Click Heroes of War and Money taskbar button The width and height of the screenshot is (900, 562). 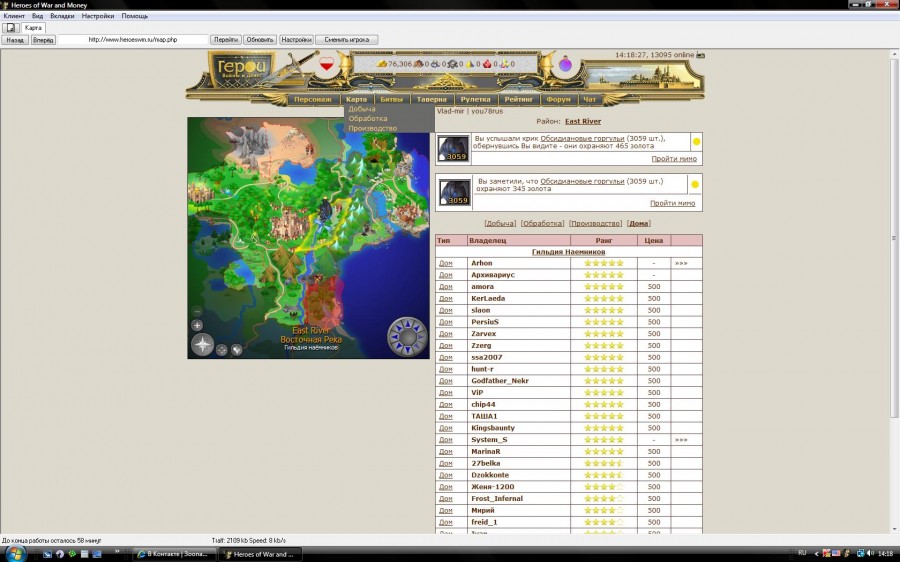[261, 554]
